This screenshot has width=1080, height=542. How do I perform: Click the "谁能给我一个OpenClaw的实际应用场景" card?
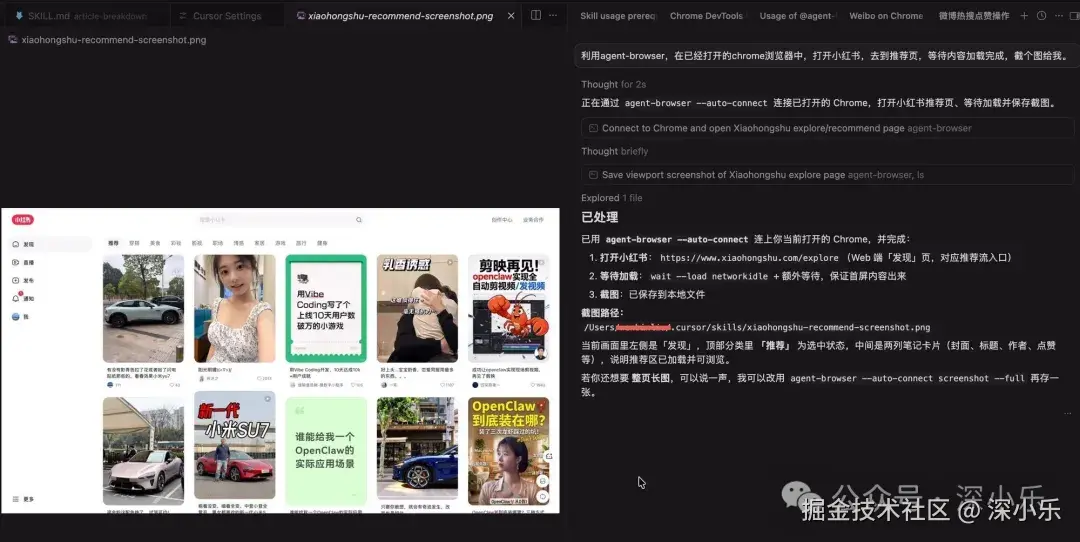point(326,450)
